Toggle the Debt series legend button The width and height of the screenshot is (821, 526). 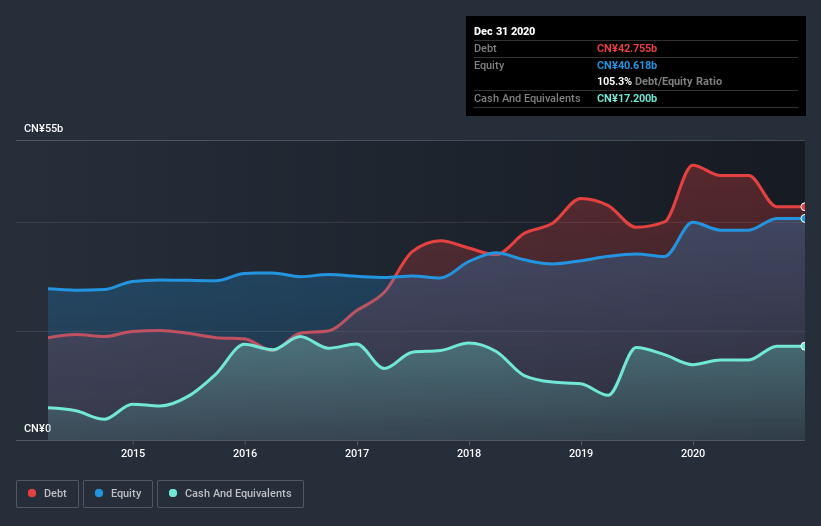(47, 494)
